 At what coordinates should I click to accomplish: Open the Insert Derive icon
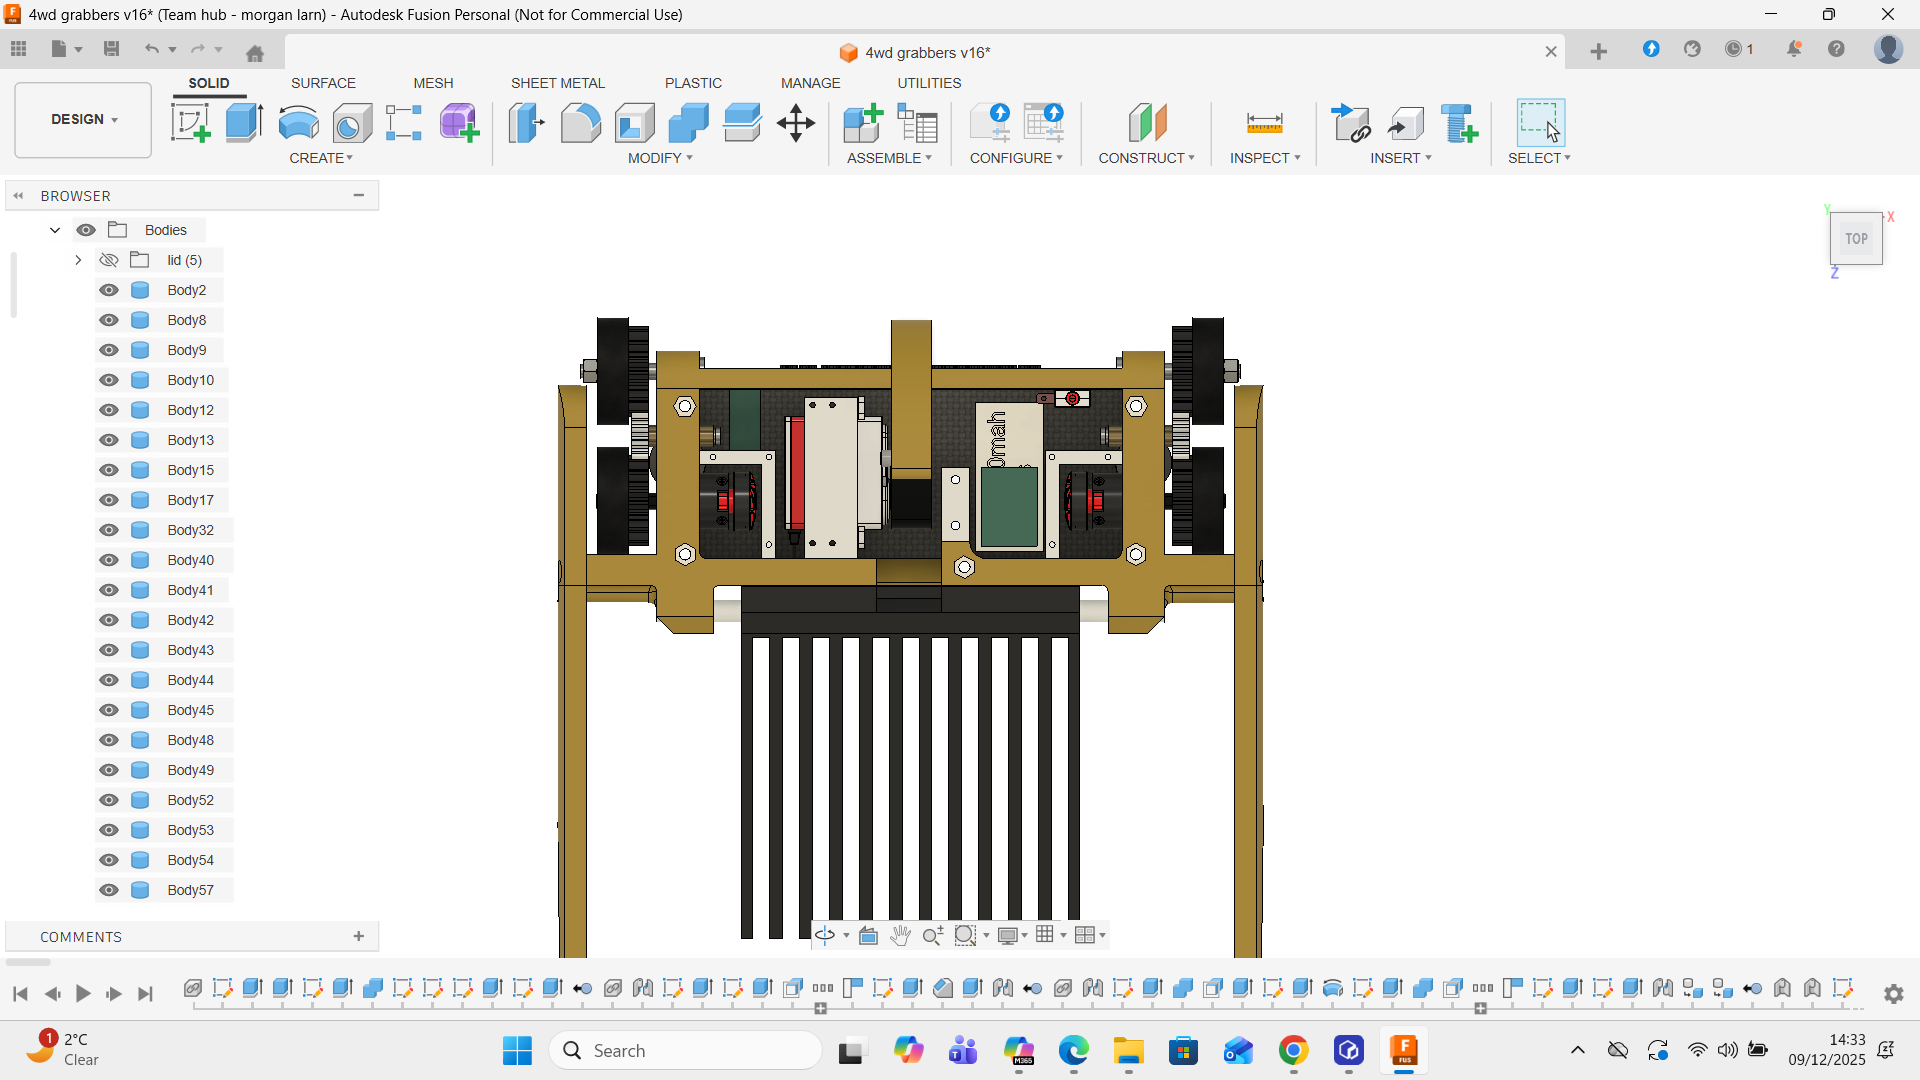point(1351,123)
